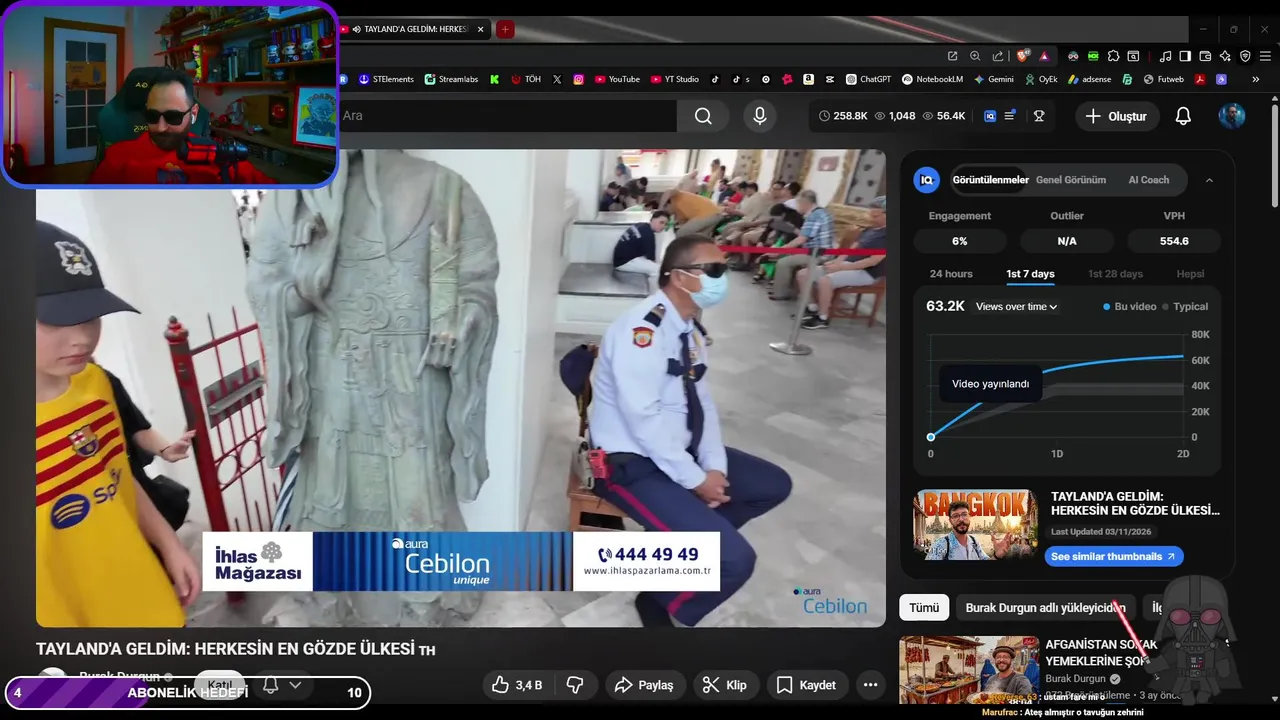Click See similar thumbnails button
The image size is (1280, 720).
[1114, 556]
